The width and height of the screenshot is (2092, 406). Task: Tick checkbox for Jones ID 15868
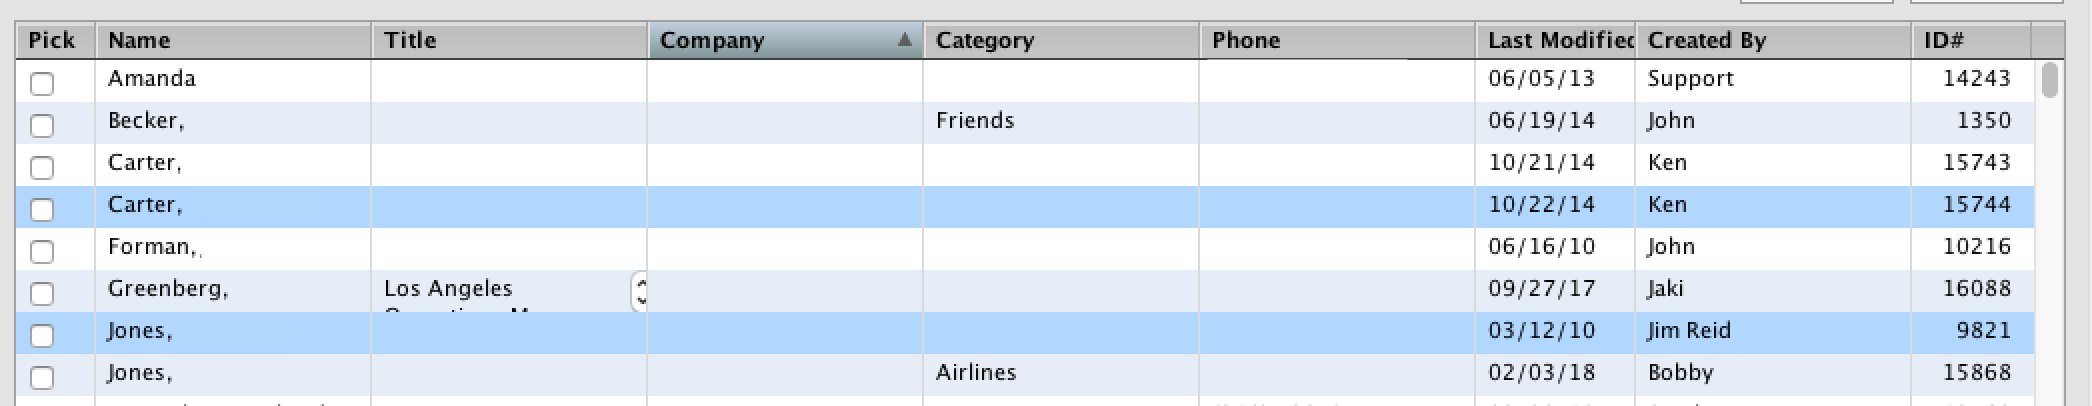(x=42, y=377)
